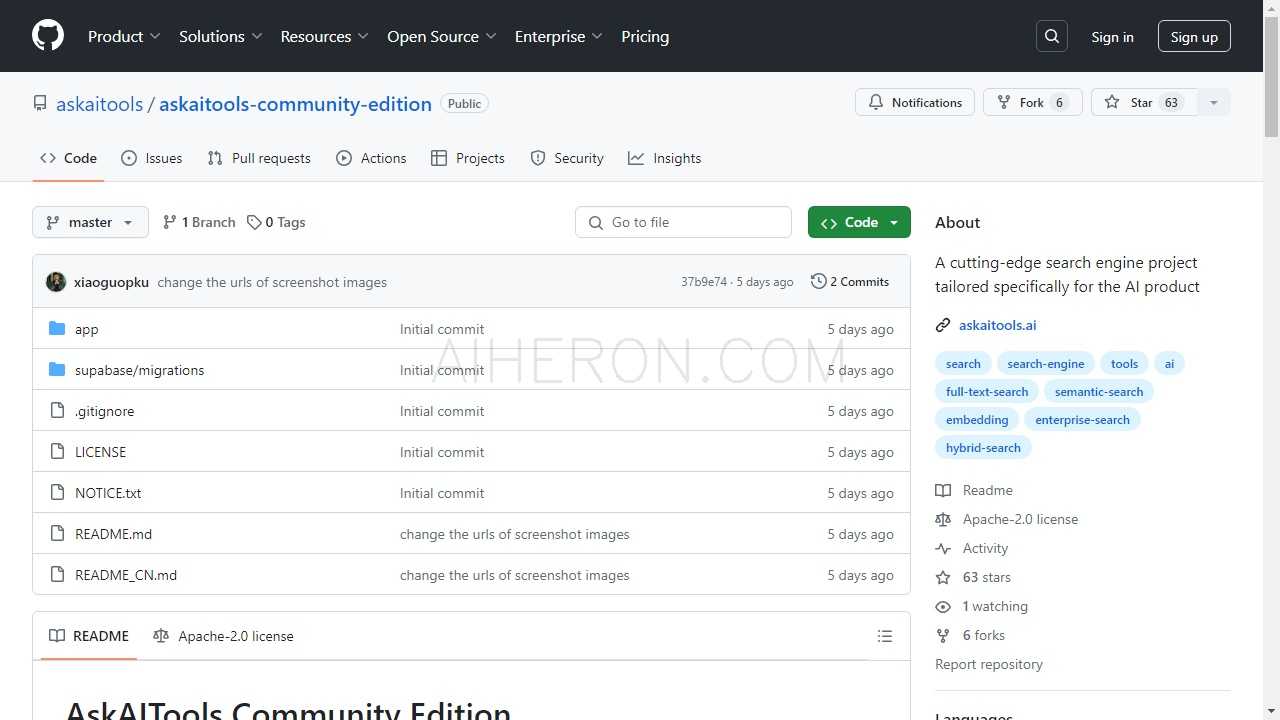Click the Sign up button
Viewport: 1280px width, 720px height.
pyautogui.click(x=1194, y=37)
